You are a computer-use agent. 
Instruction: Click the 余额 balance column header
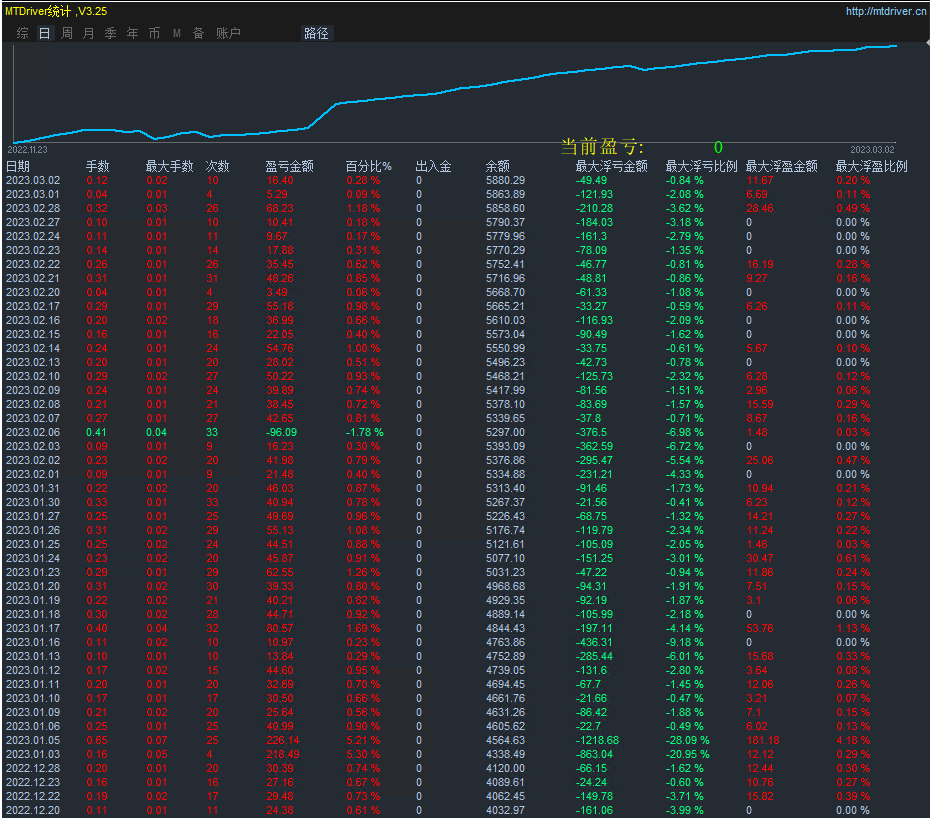pyautogui.click(x=497, y=166)
